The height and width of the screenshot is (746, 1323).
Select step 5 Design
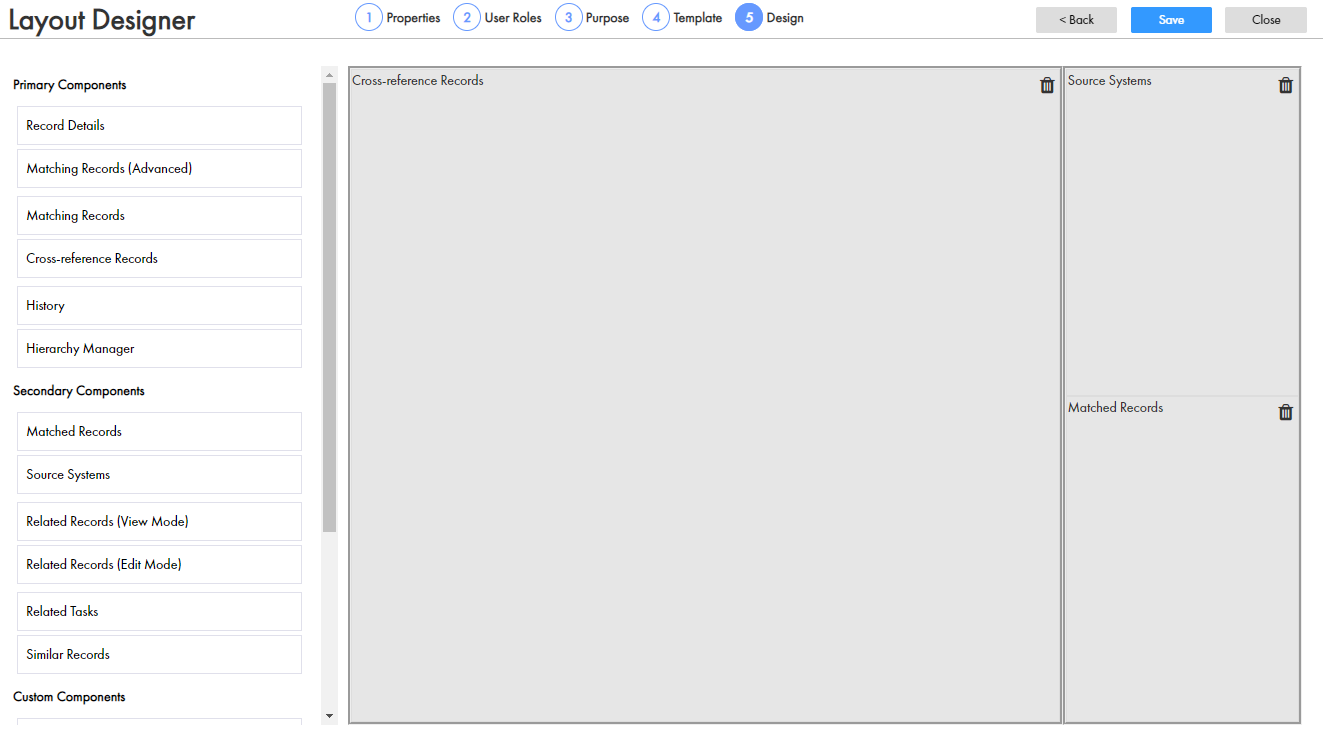click(x=769, y=18)
